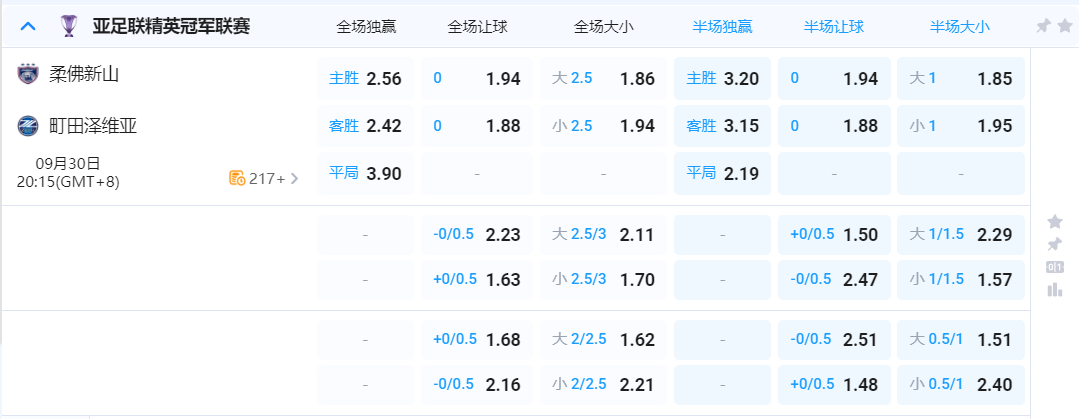
Task: Open the 町田泽维亚 team name
Action: pyautogui.click(x=93, y=126)
